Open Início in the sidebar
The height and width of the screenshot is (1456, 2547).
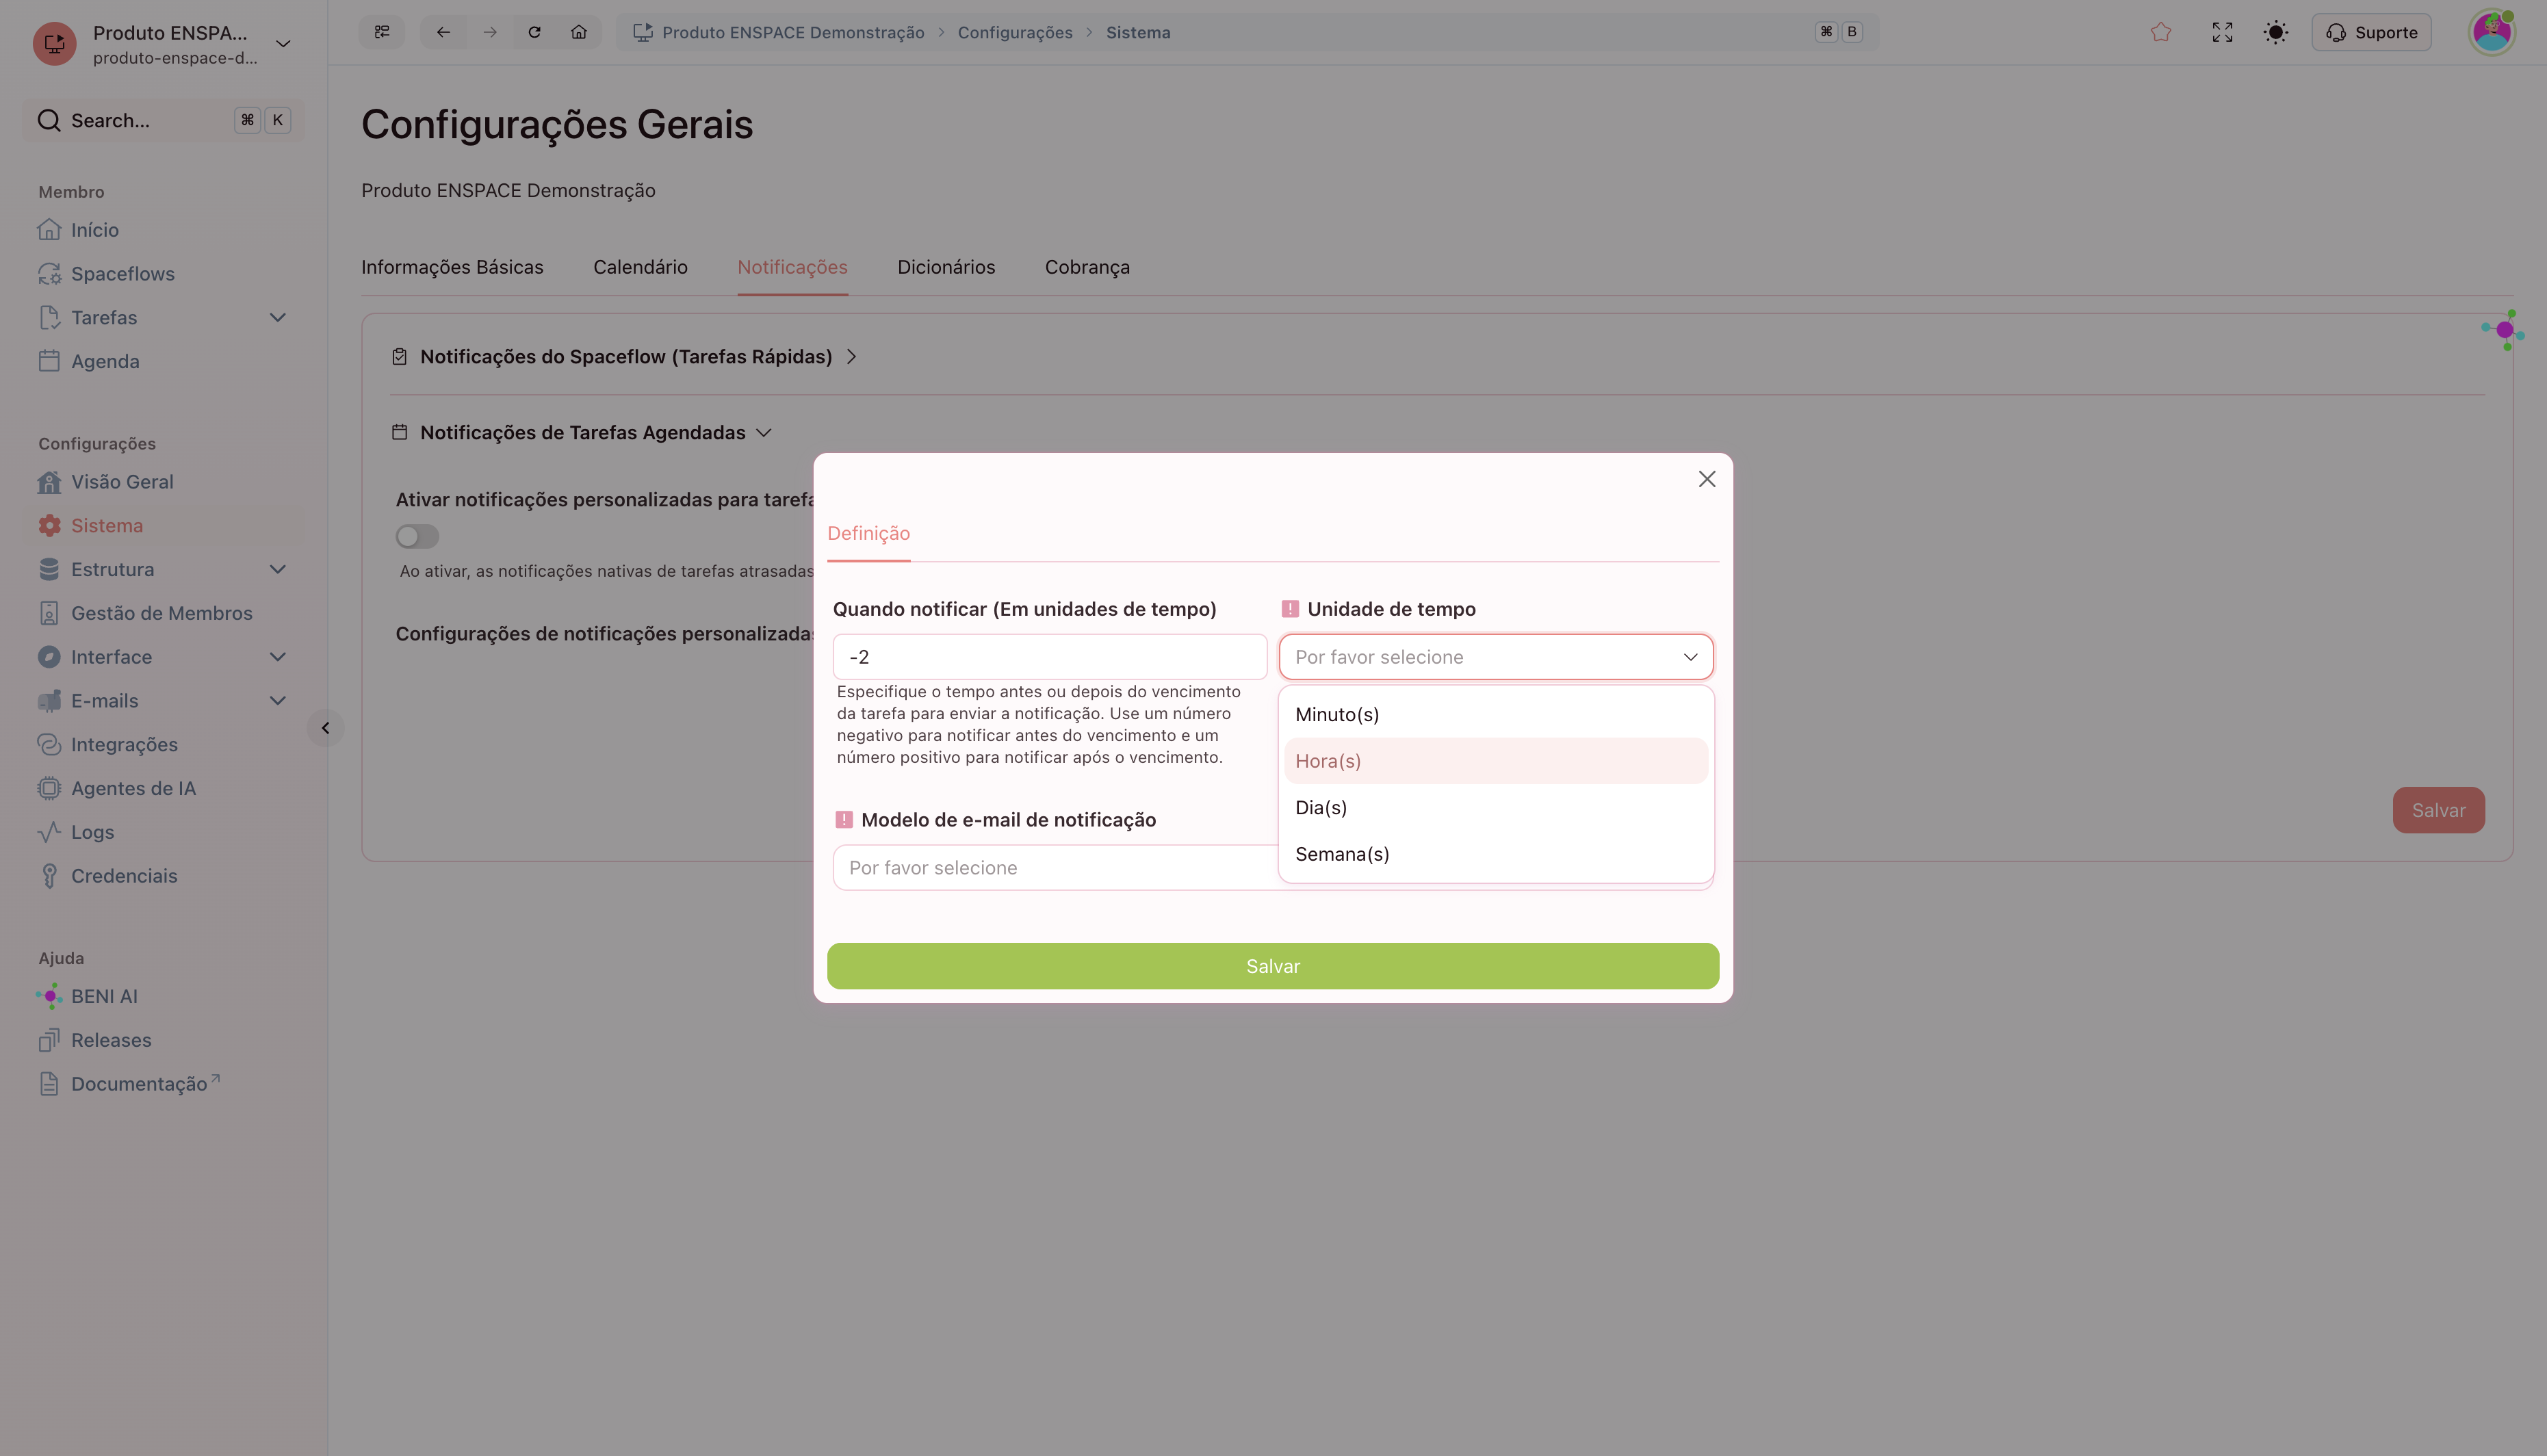point(95,230)
